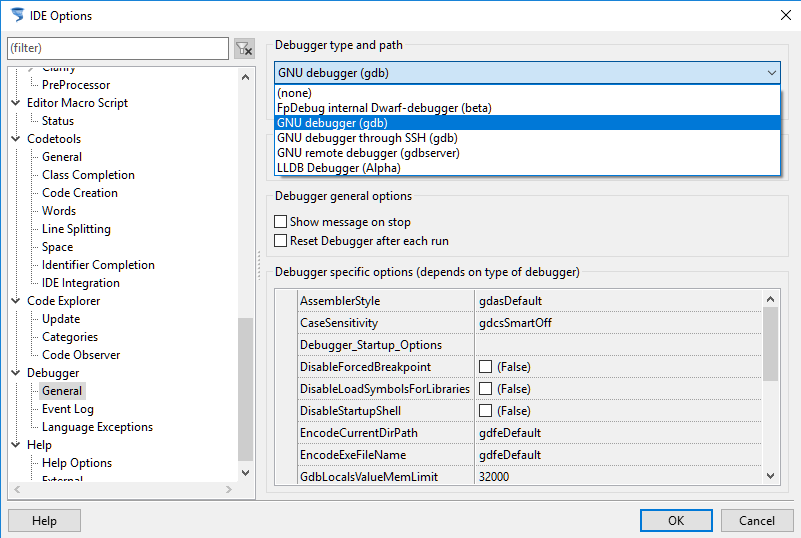Image resolution: width=801 pixels, height=538 pixels.
Task: Open Help Options page
Action: (x=77, y=463)
